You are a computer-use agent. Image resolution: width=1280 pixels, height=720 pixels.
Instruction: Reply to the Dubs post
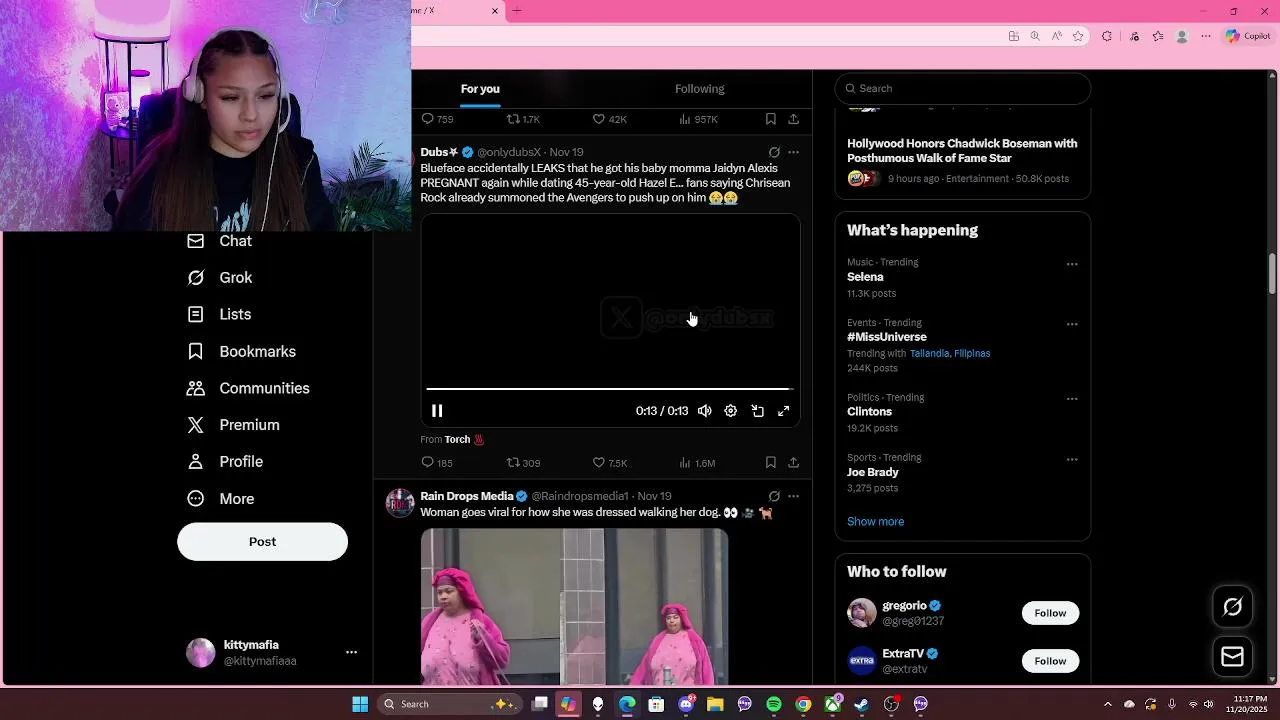(437, 463)
